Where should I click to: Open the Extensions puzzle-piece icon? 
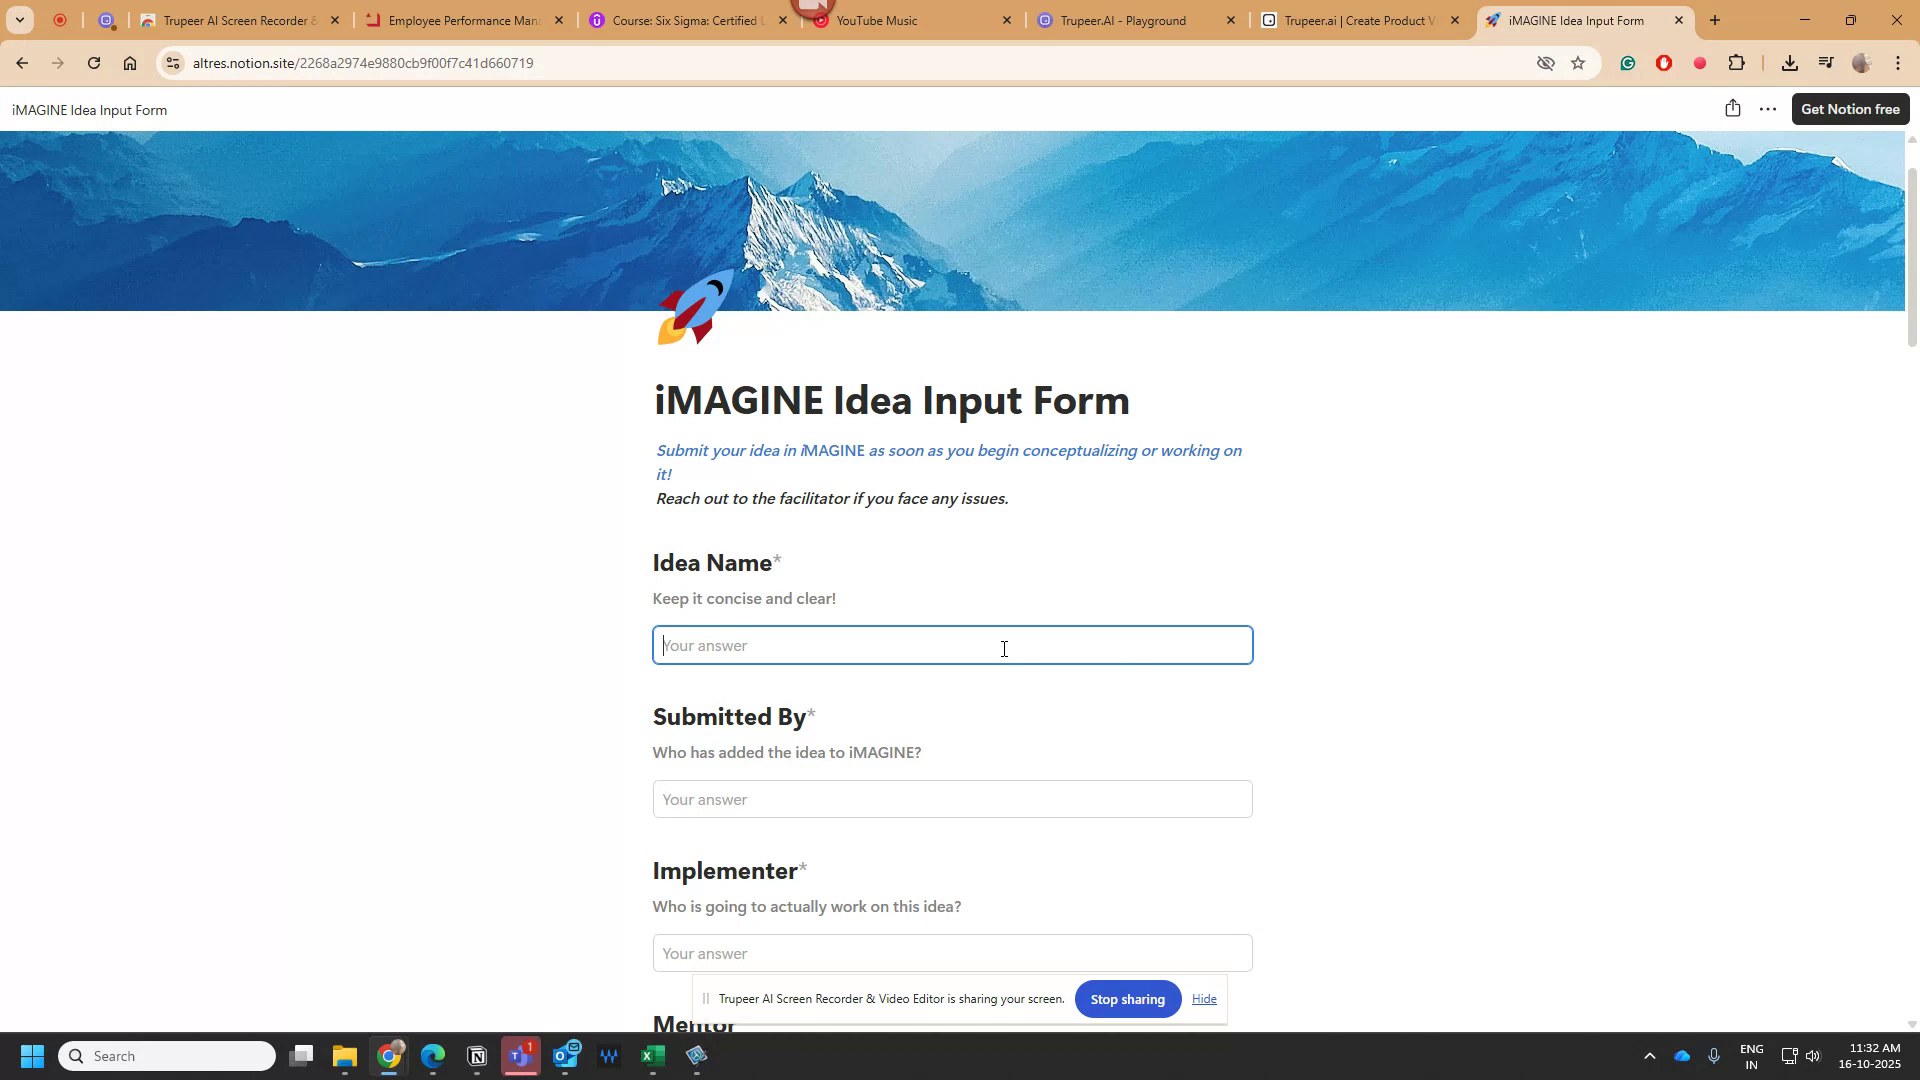coord(1737,62)
